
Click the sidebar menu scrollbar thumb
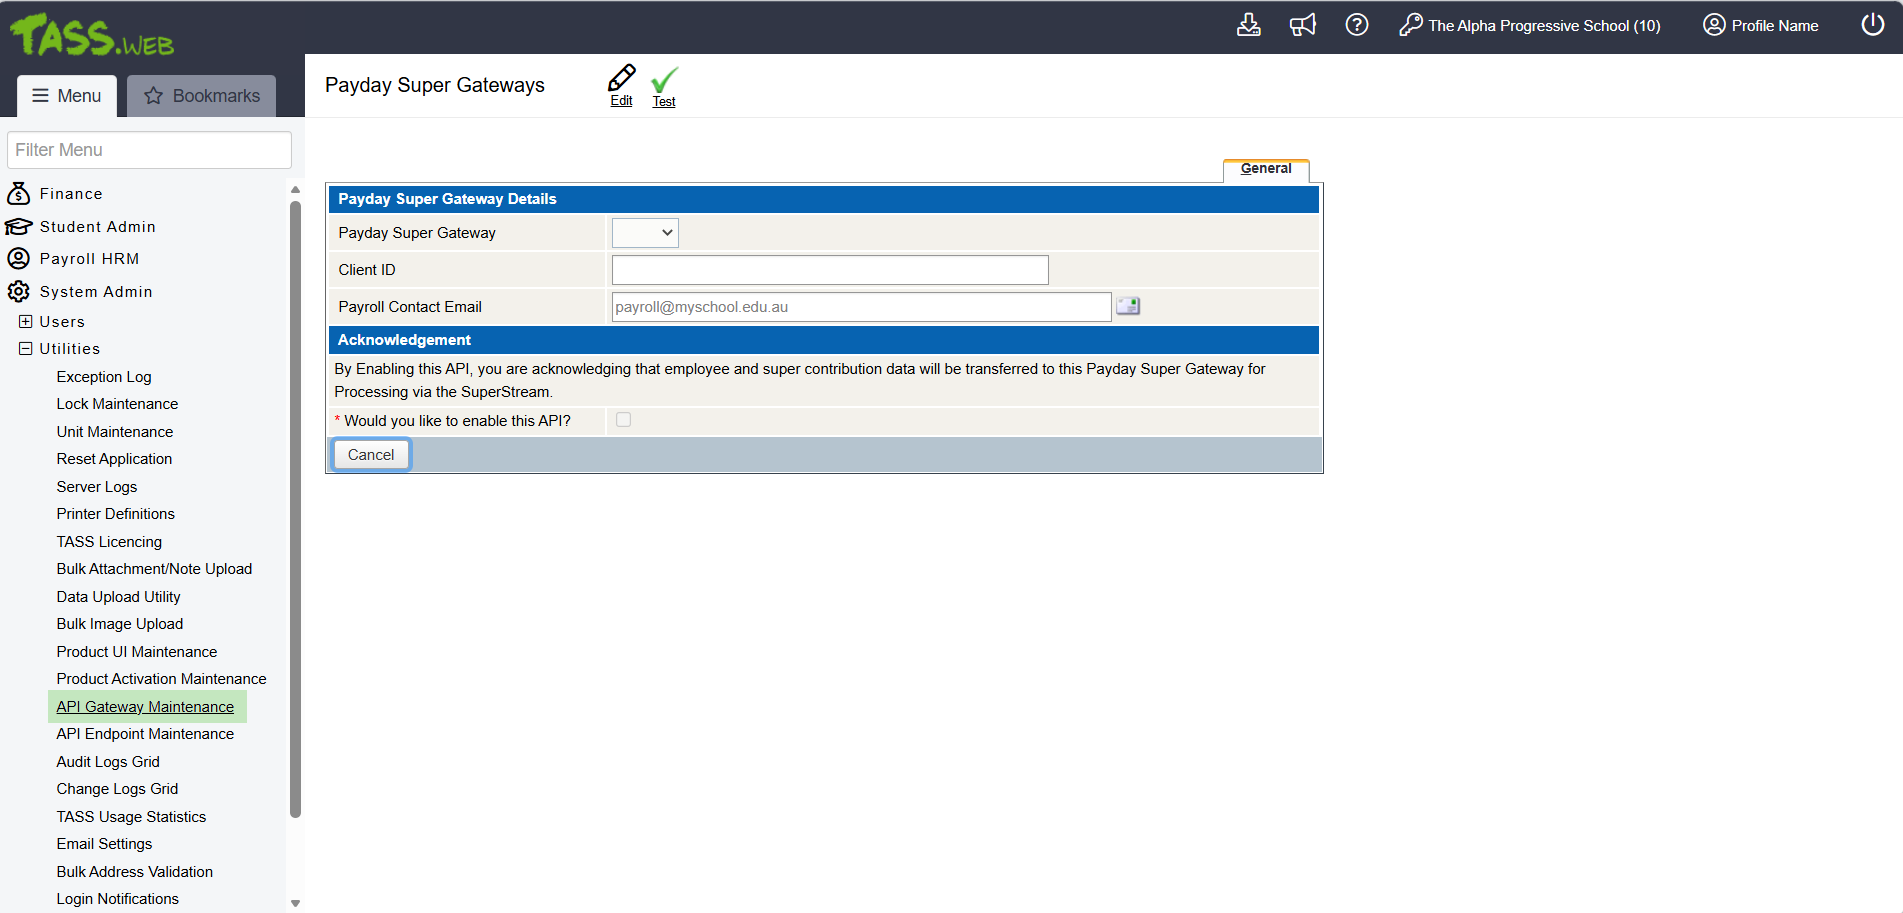click(x=295, y=510)
